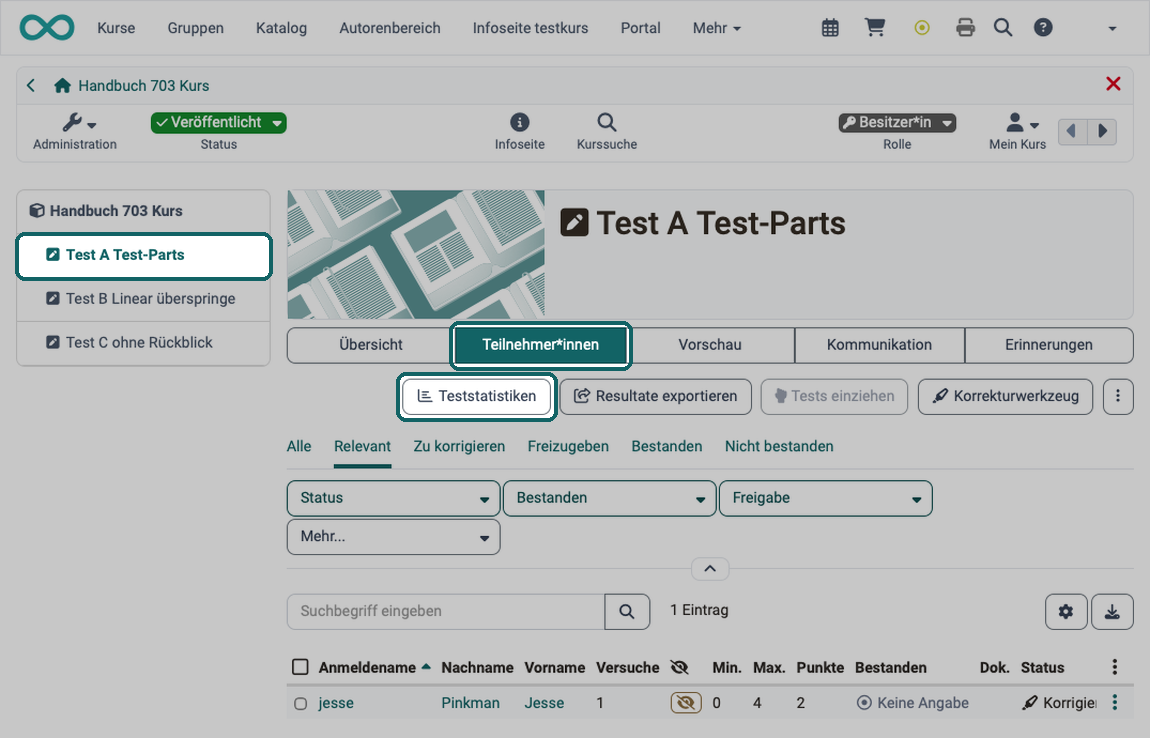
Task: Expand the Mehr menu in top navigation
Action: pos(717,28)
